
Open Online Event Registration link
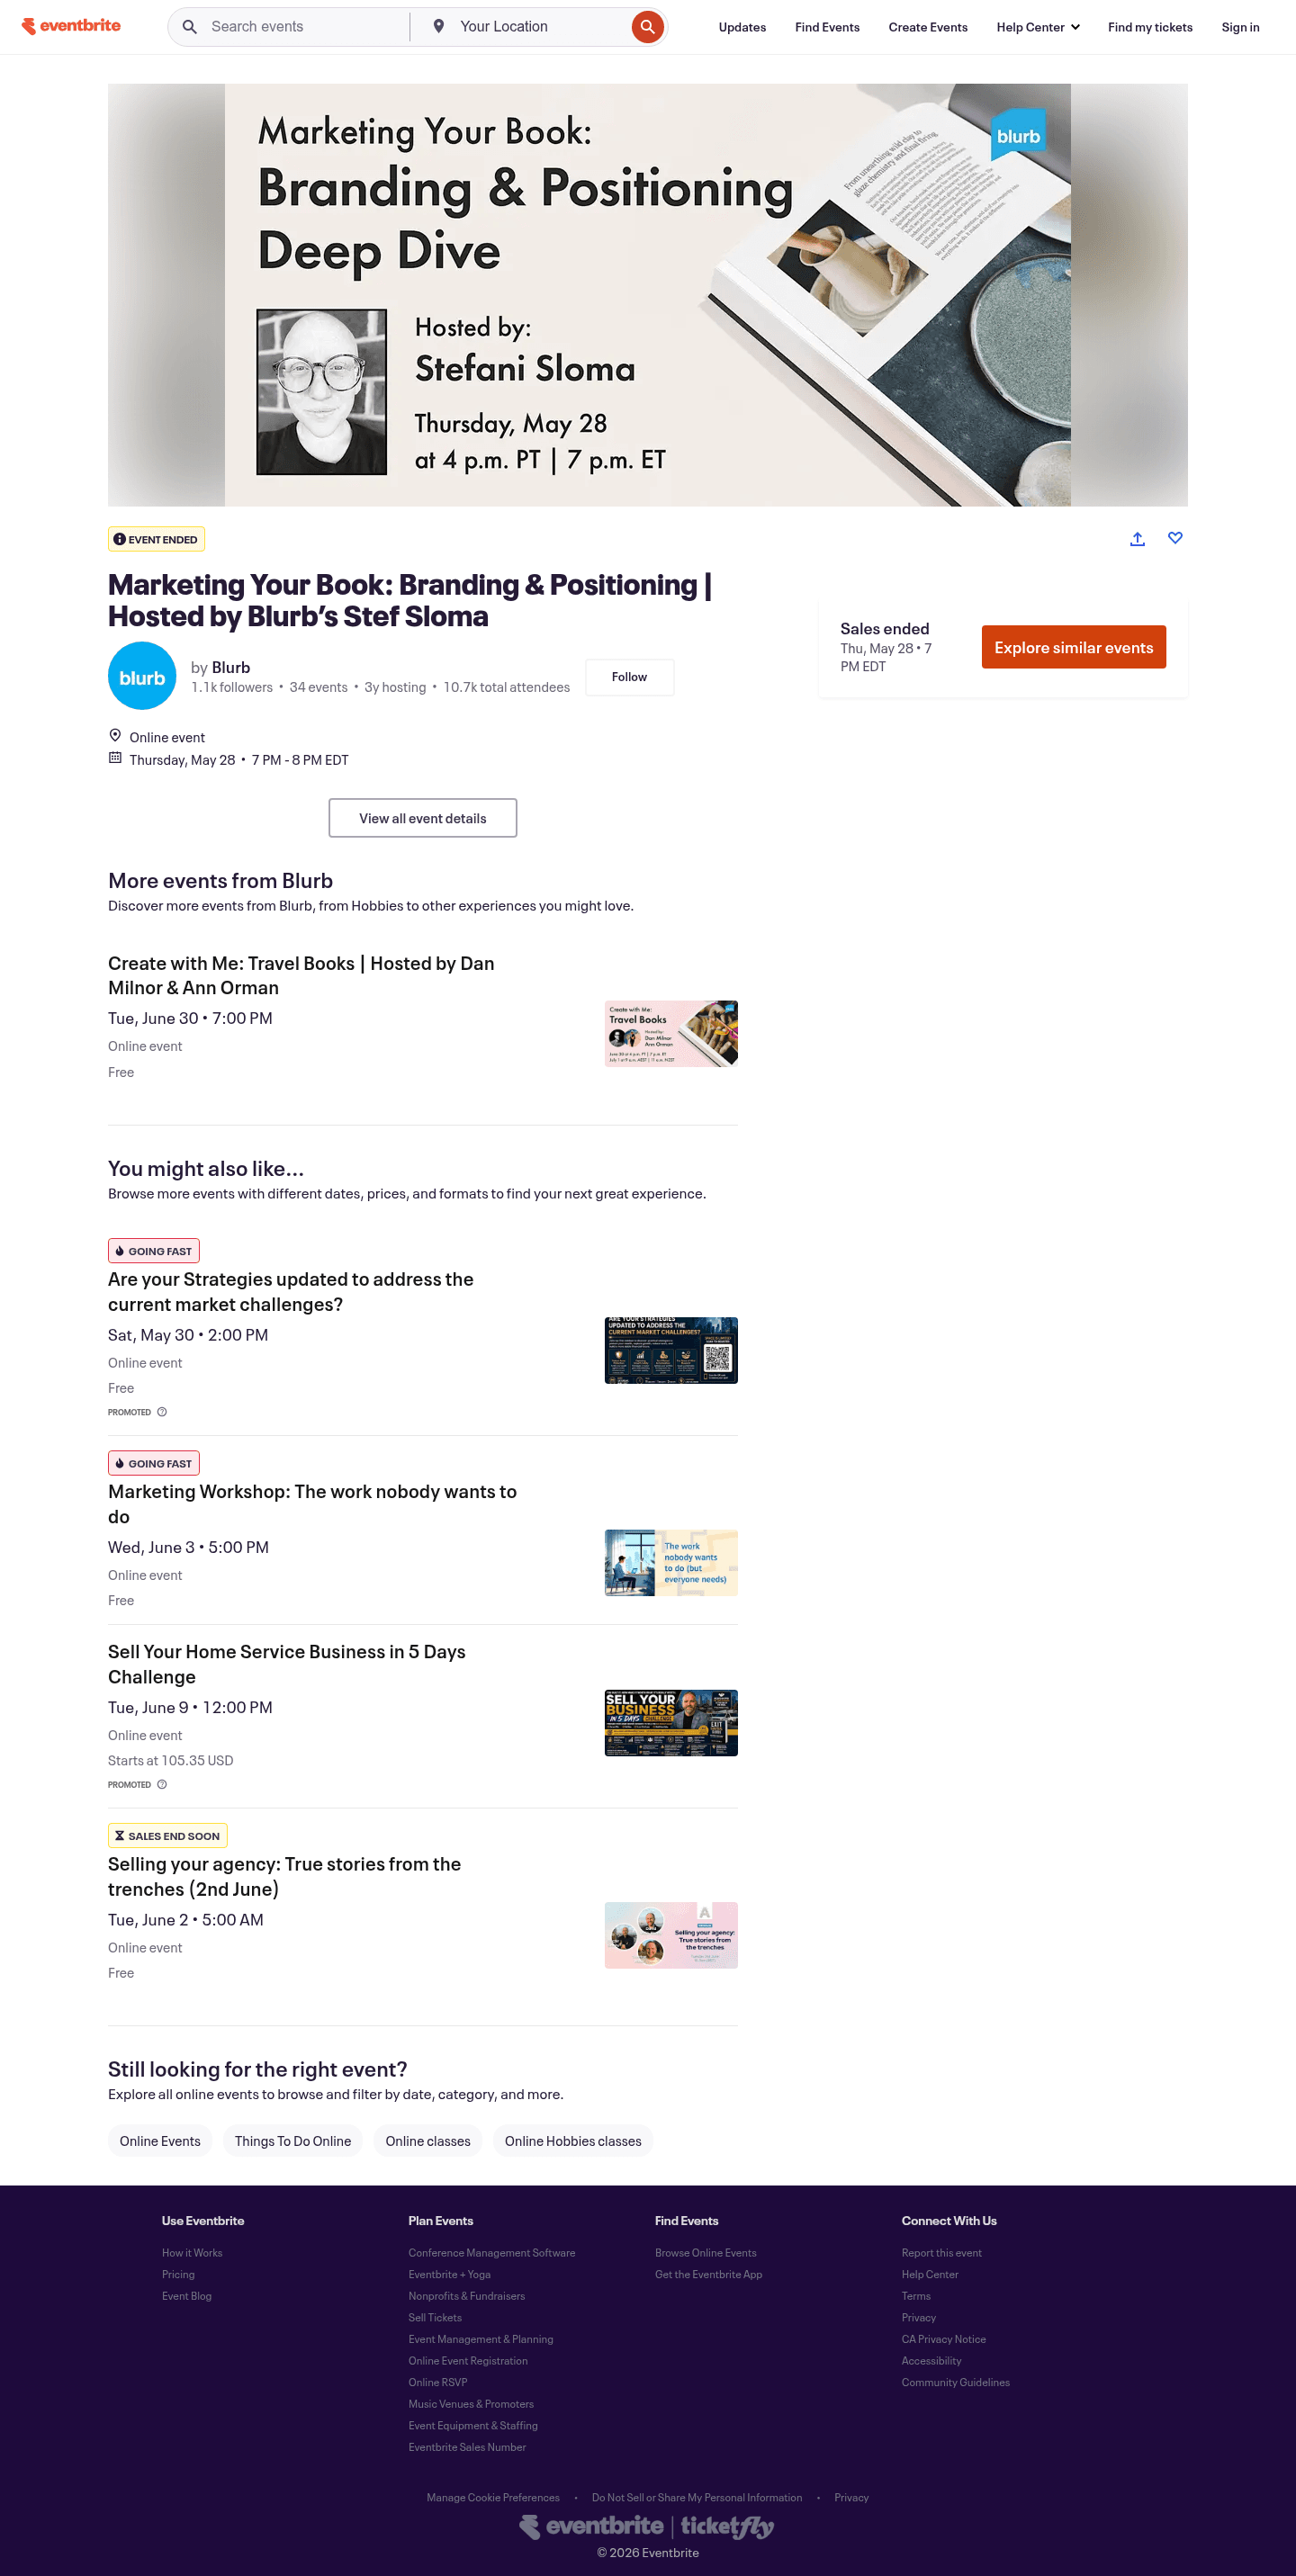[x=468, y=2361]
